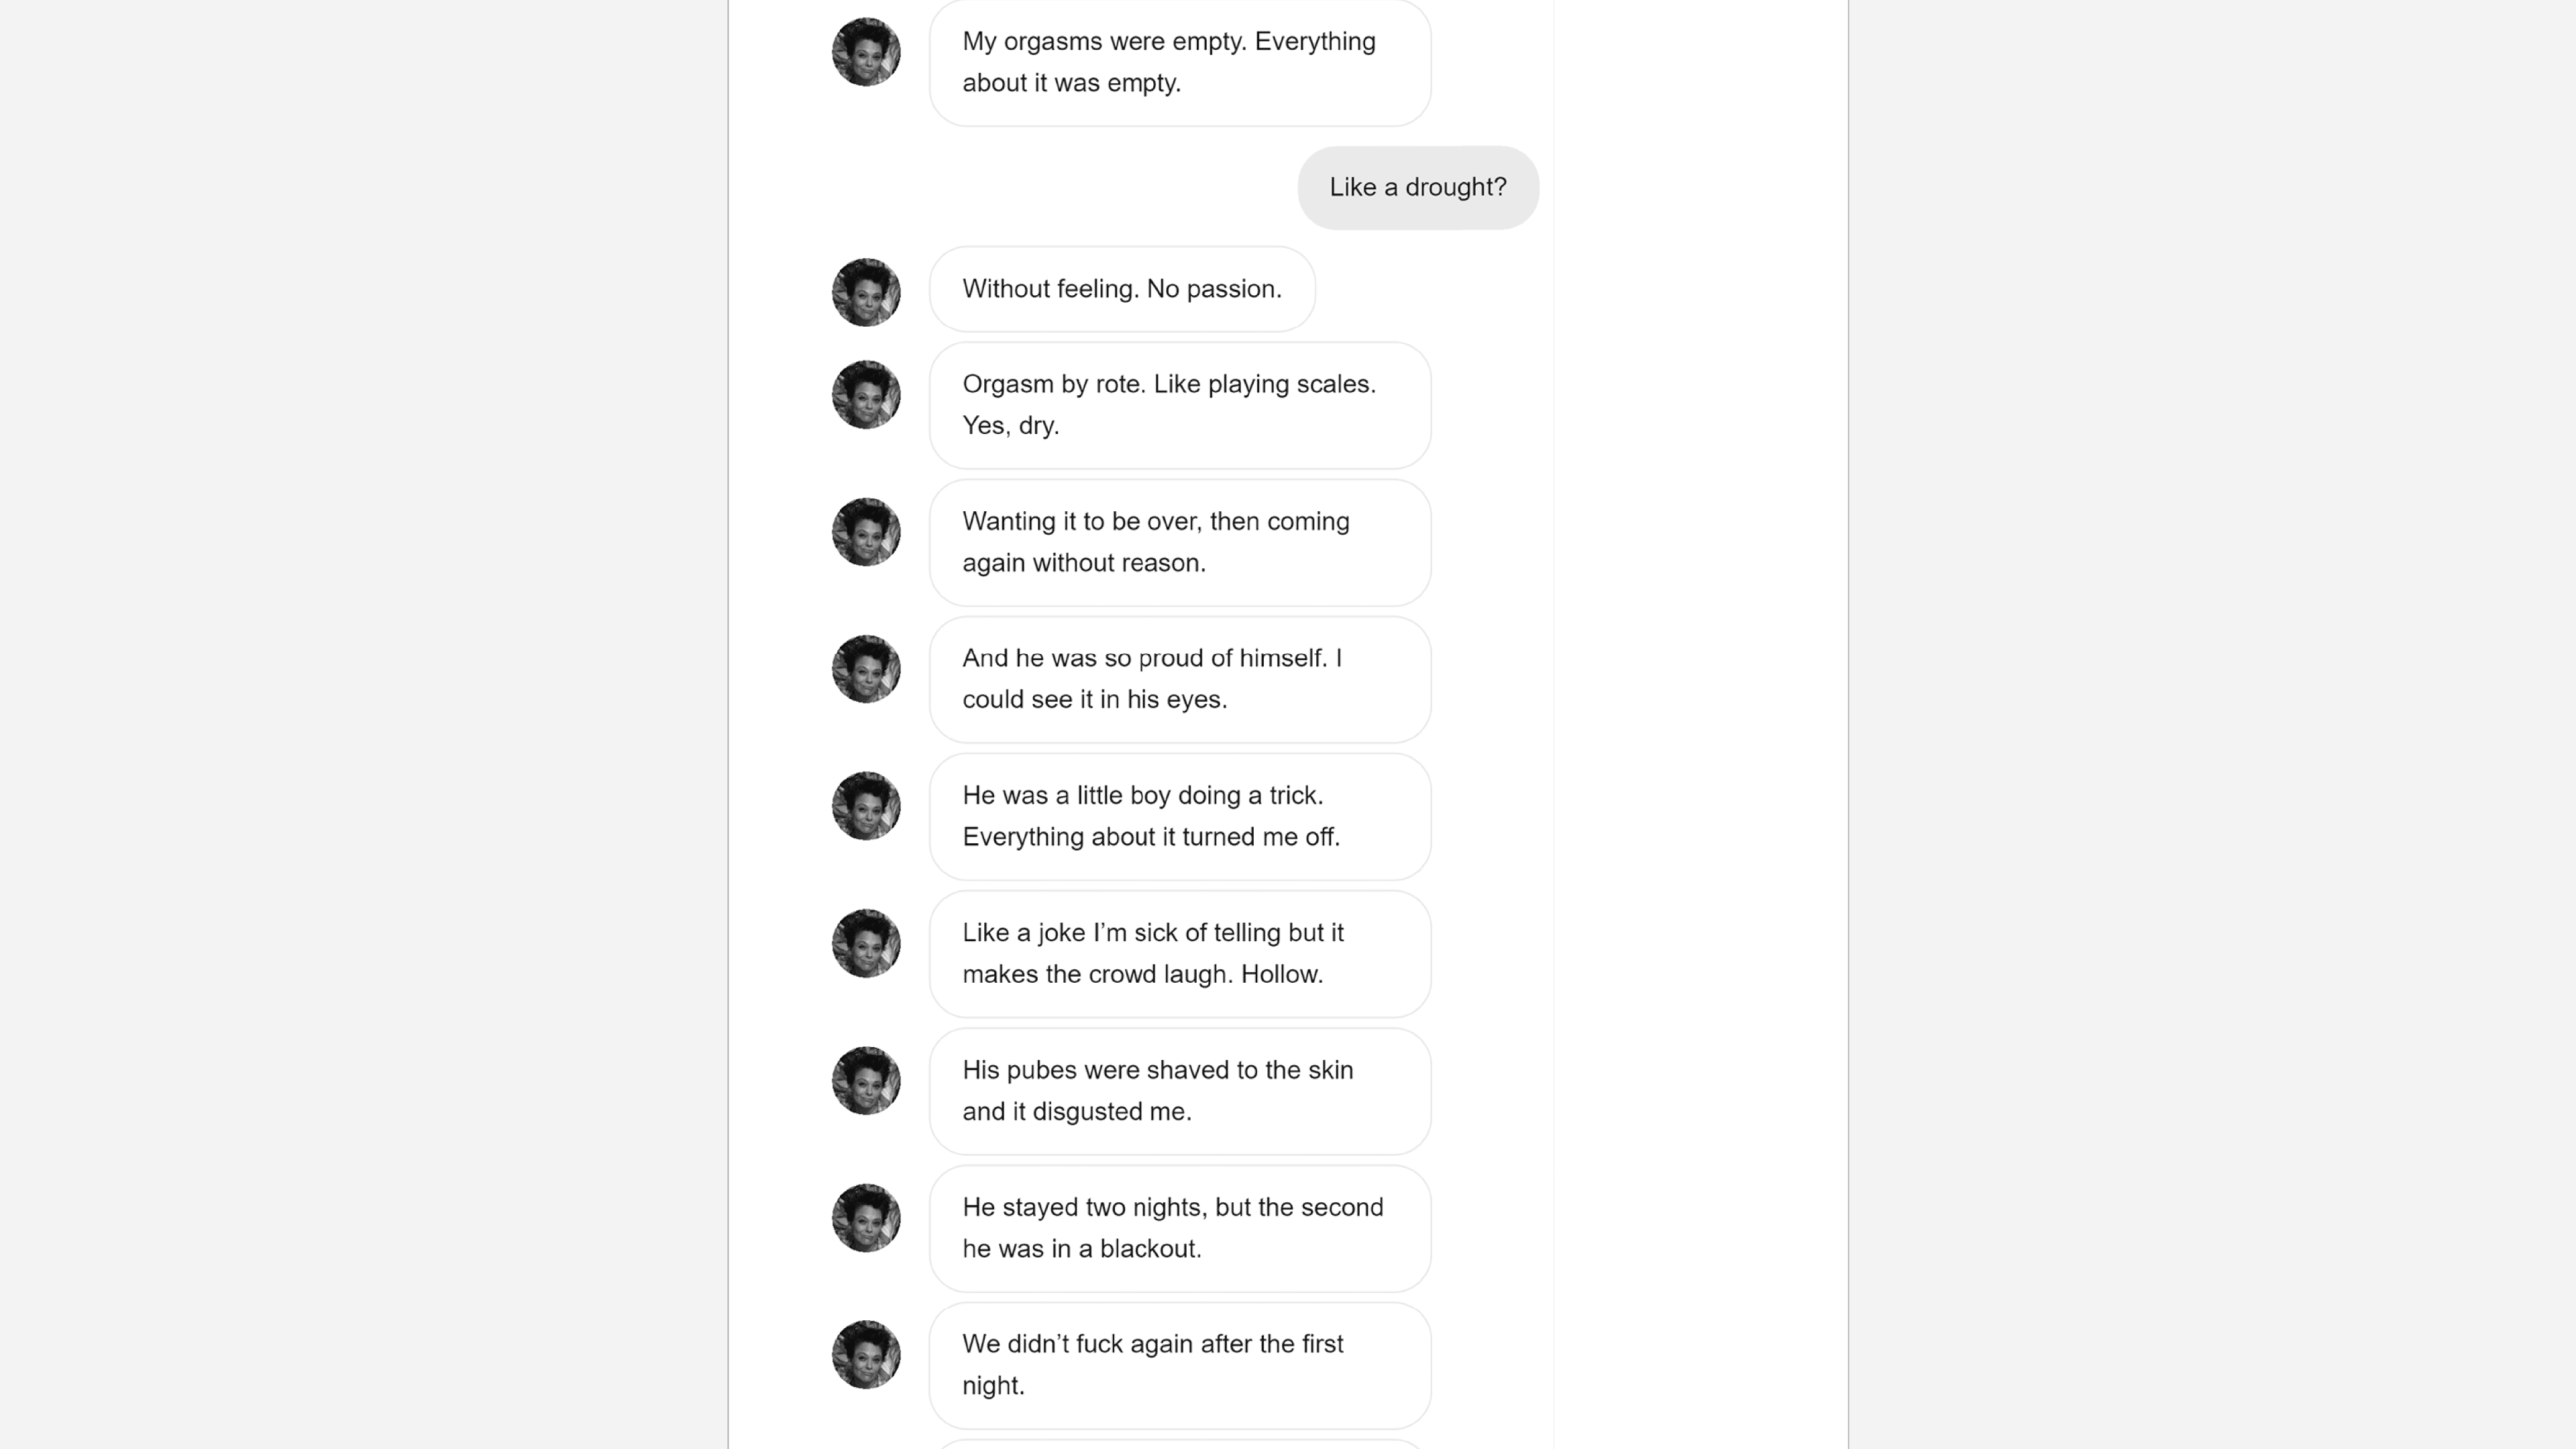Click avatar next to "Without feeling. No passion."
The width and height of the screenshot is (2576, 1449).
866,293
